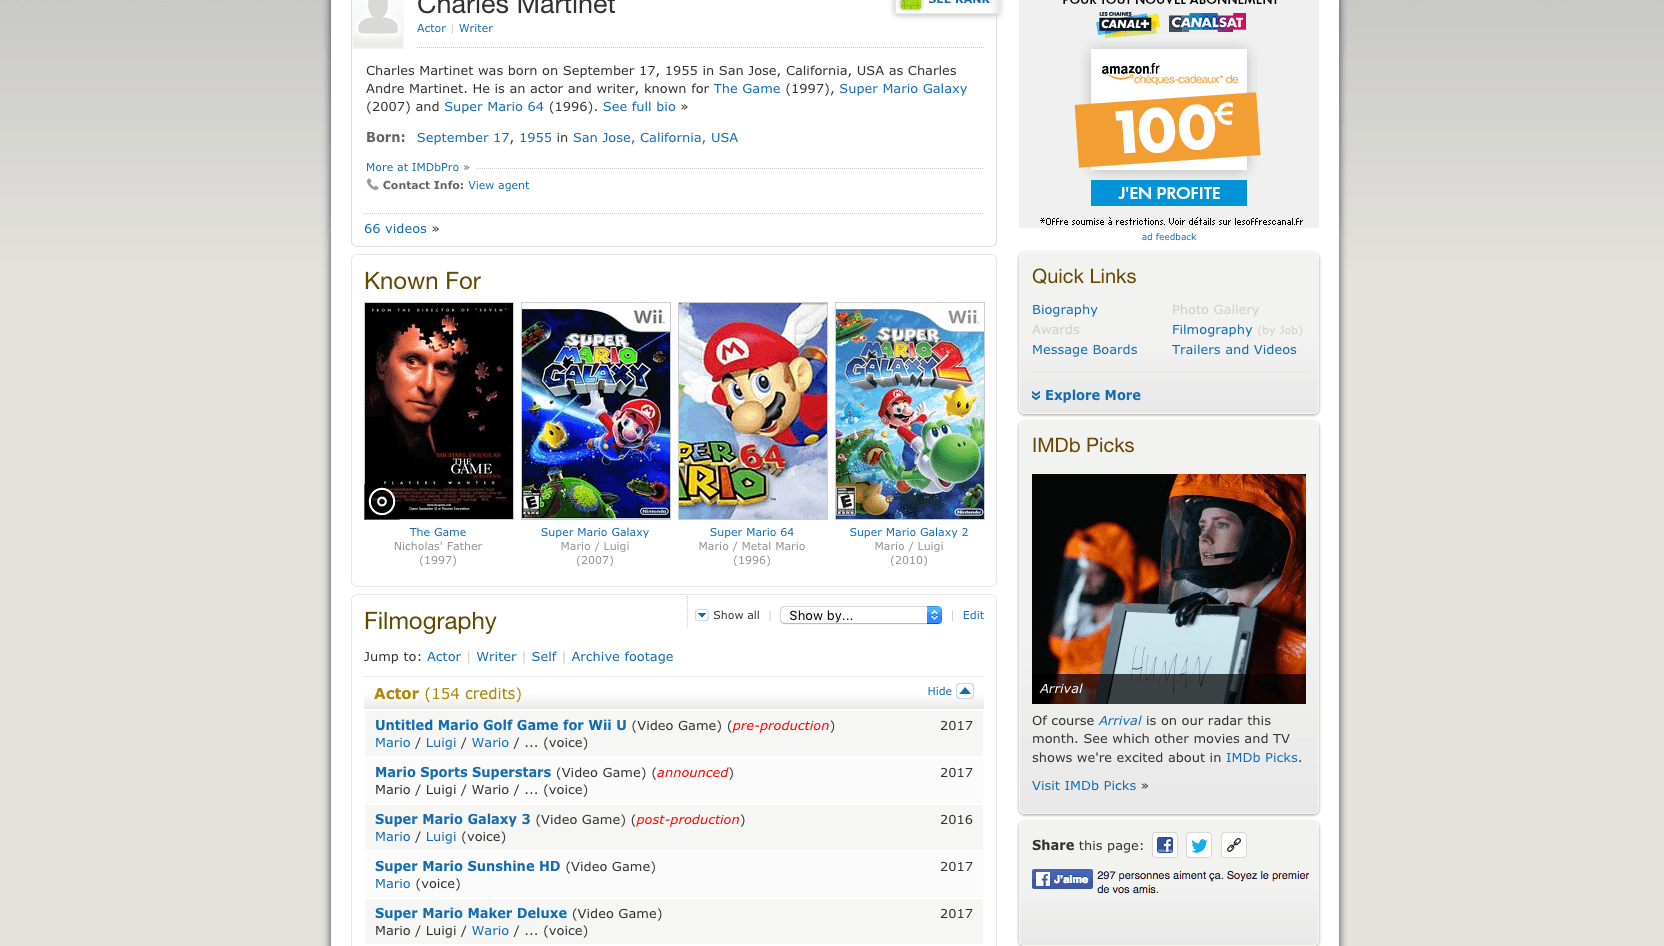Click the phone icon beside Contact Info
The image size is (1664, 946).
tap(372, 184)
